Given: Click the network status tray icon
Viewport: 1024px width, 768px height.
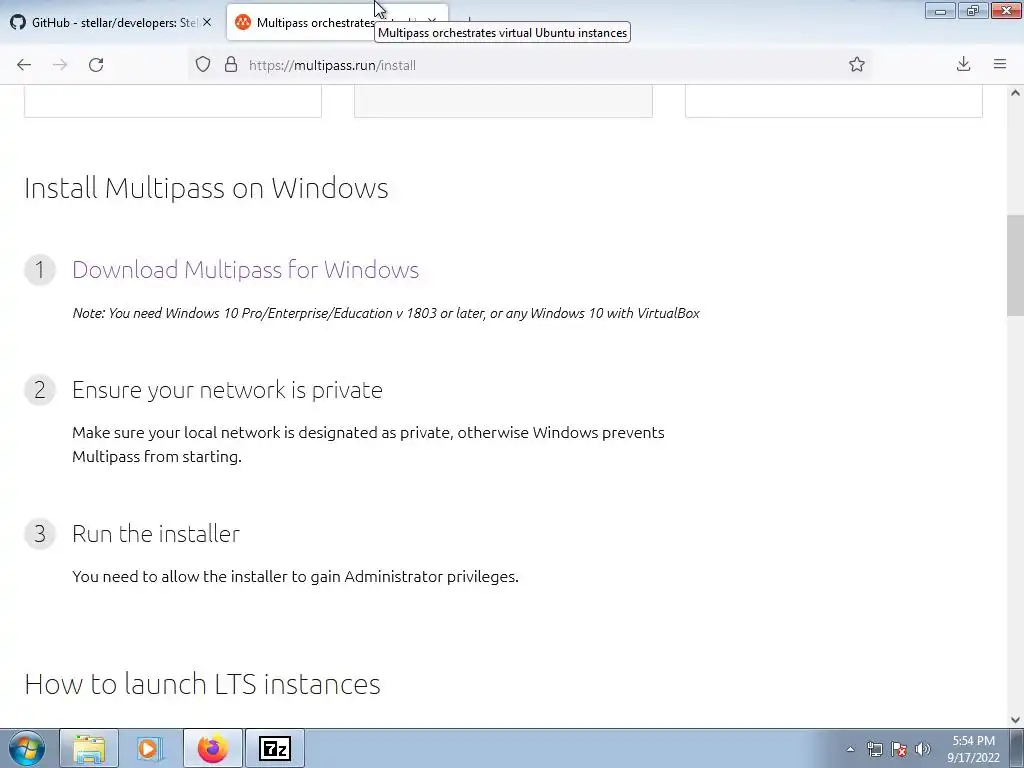Looking at the screenshot, I should point(874,749).
